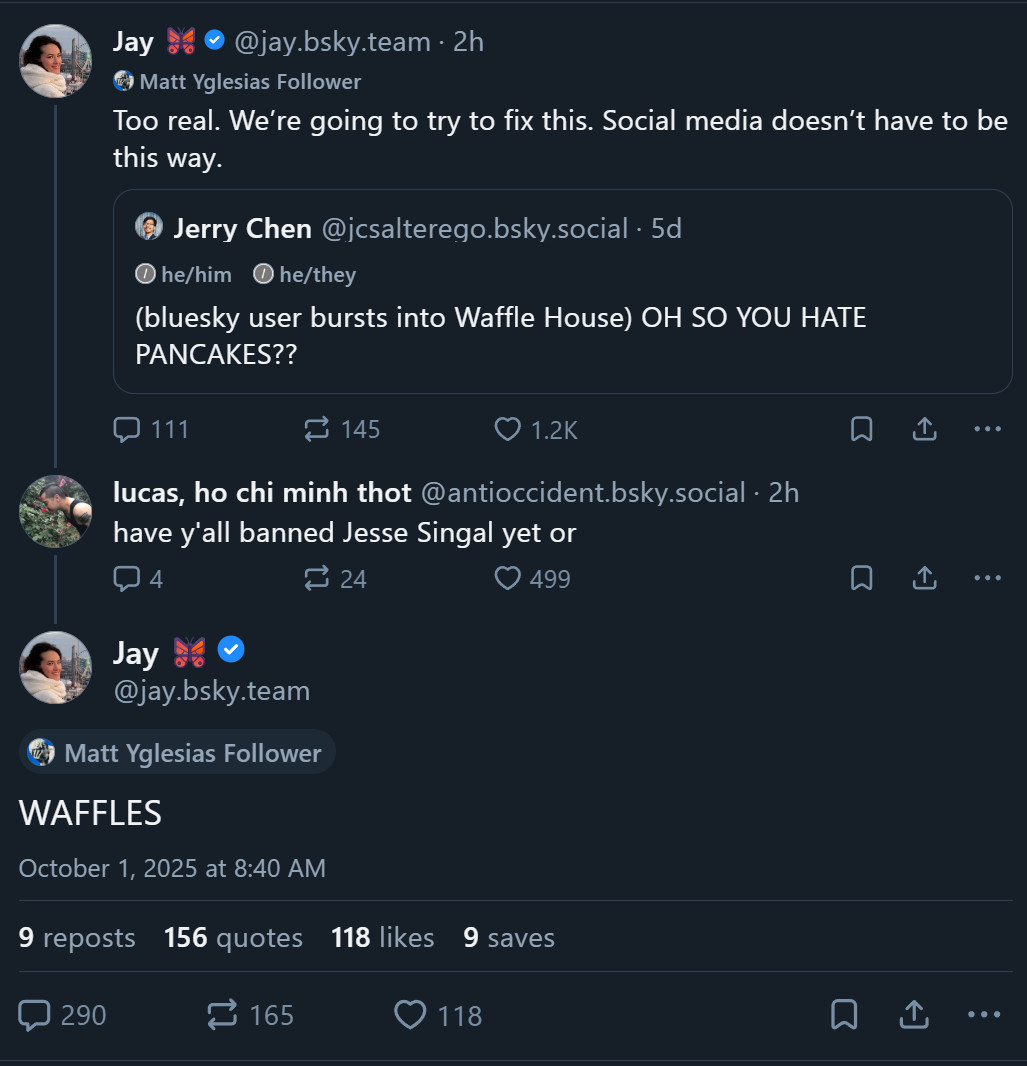Screen dimensions: 1027x1066
Task: Save the WAFFLES post with bookmark icon
Action: pos(844,1015)
